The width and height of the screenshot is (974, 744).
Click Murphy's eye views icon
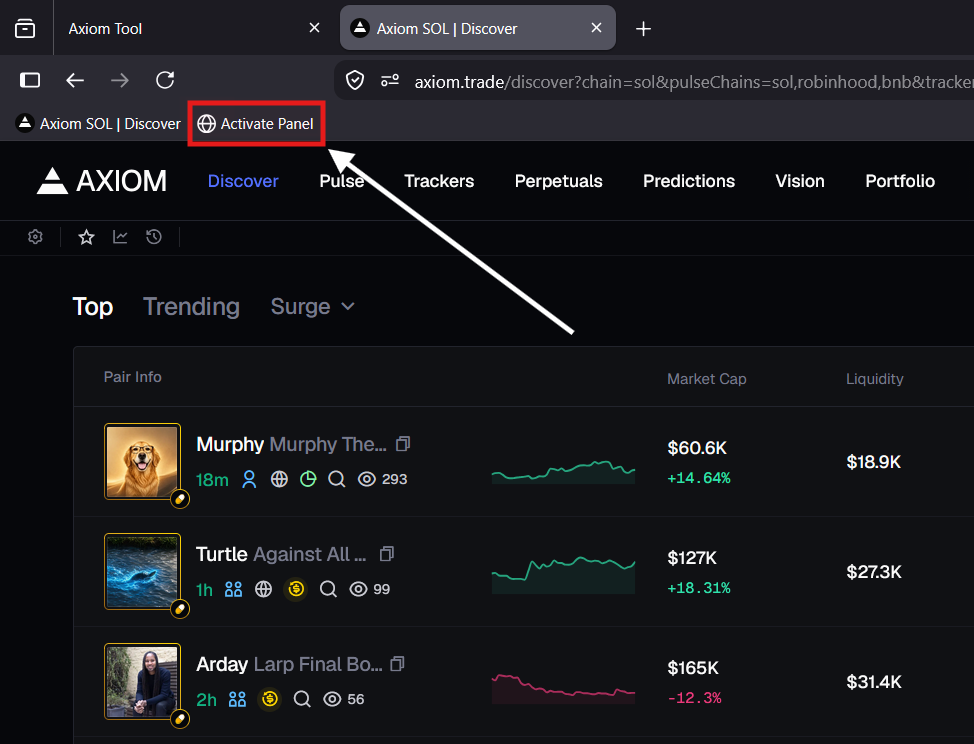366,479
